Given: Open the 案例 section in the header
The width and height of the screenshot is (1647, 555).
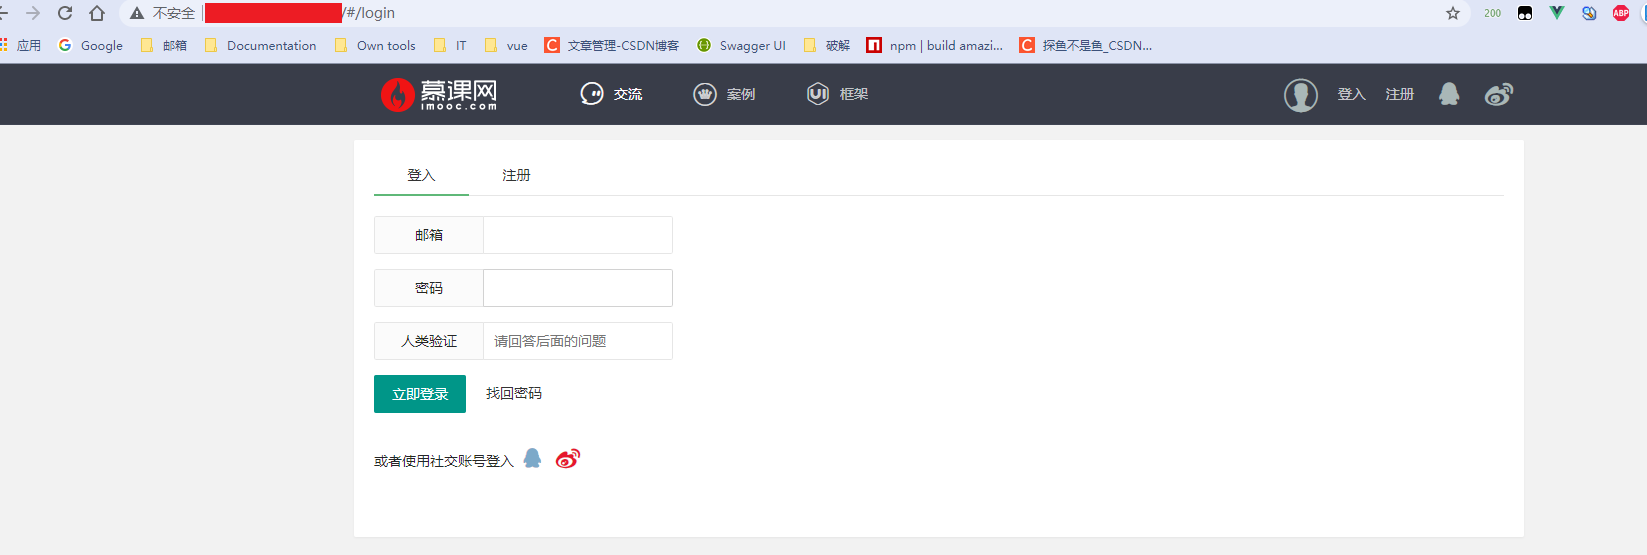Looking at the screenshot, I should click(x=724, y=94).
